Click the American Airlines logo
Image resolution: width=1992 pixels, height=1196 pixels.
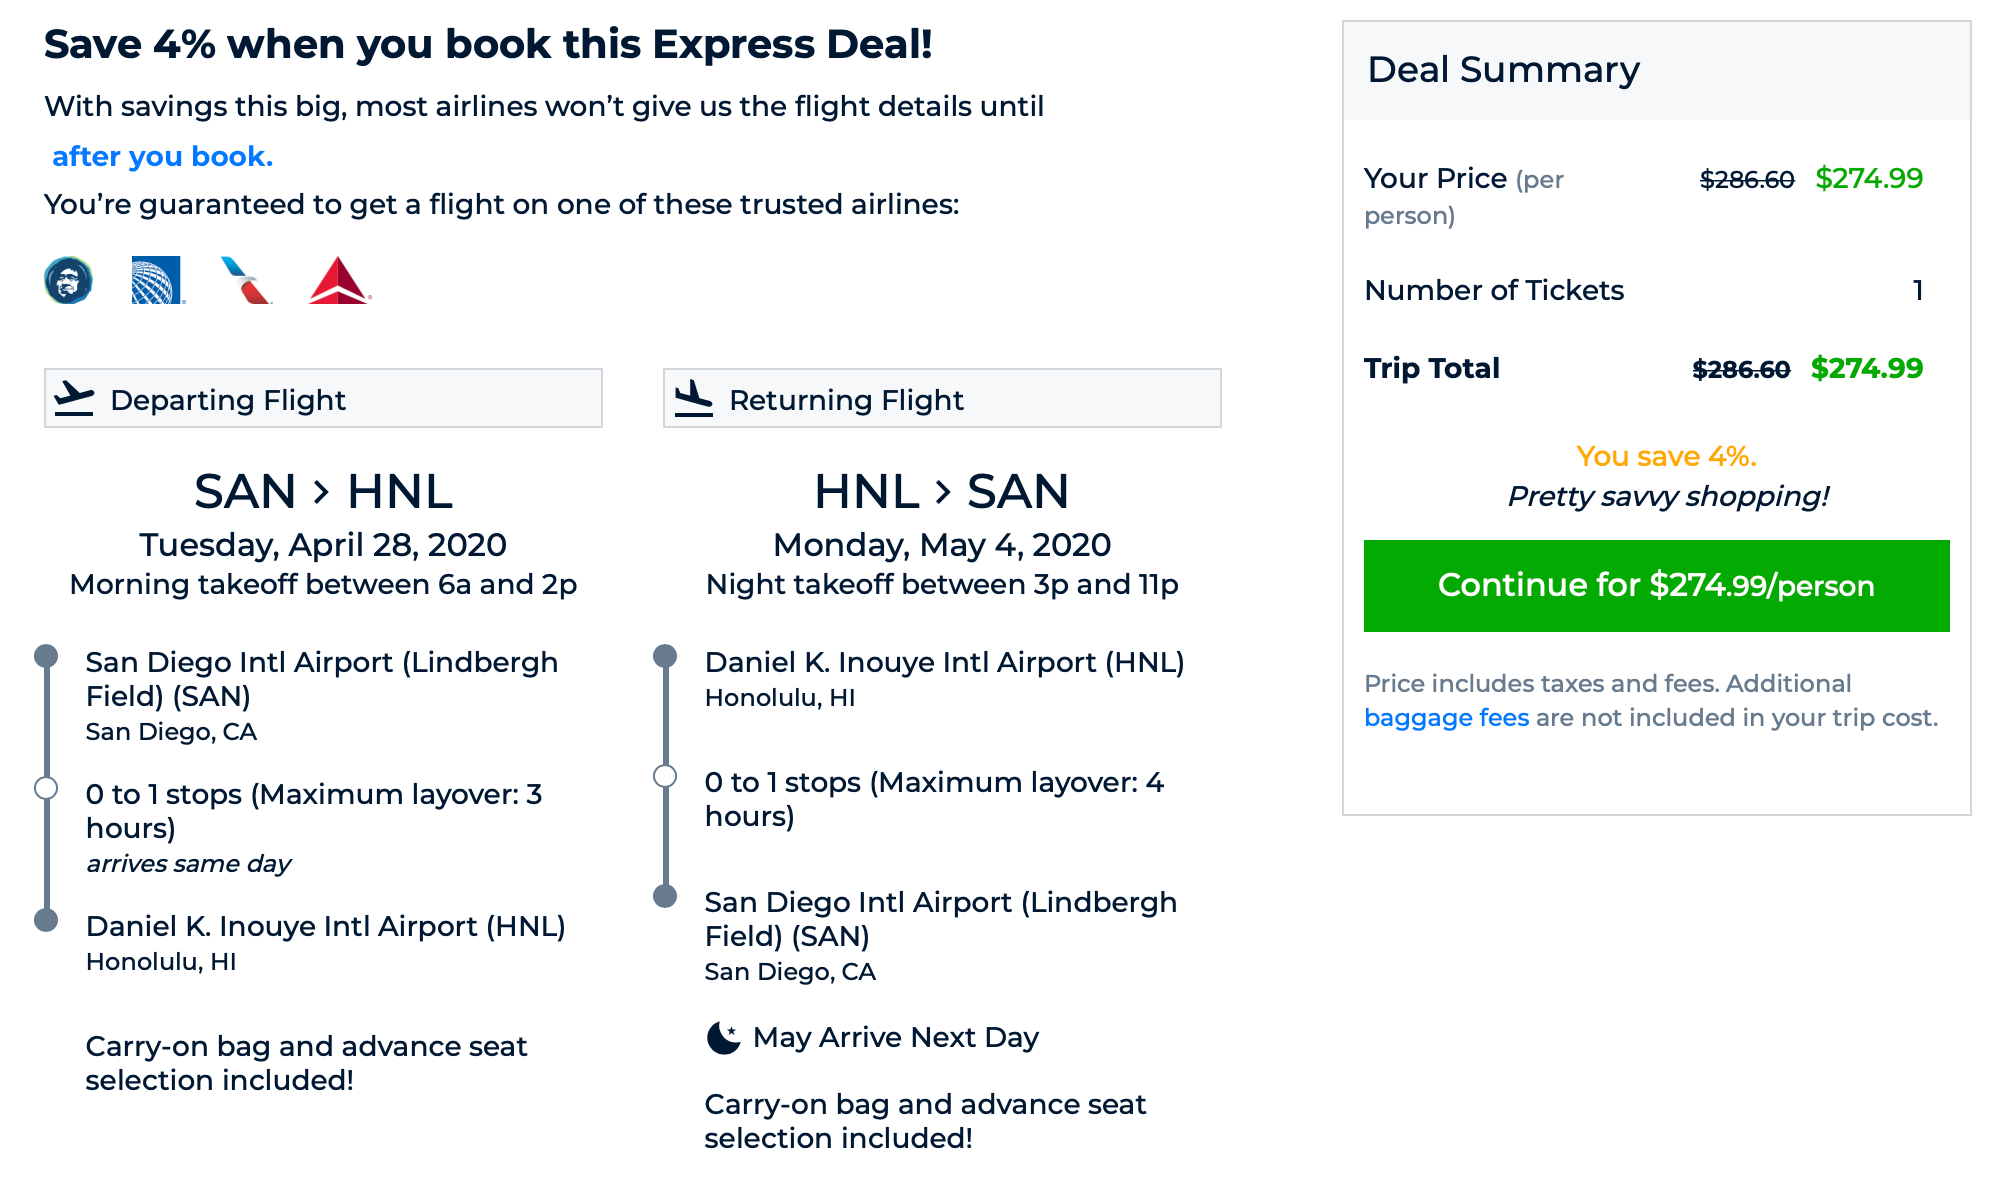click(246, 280)
